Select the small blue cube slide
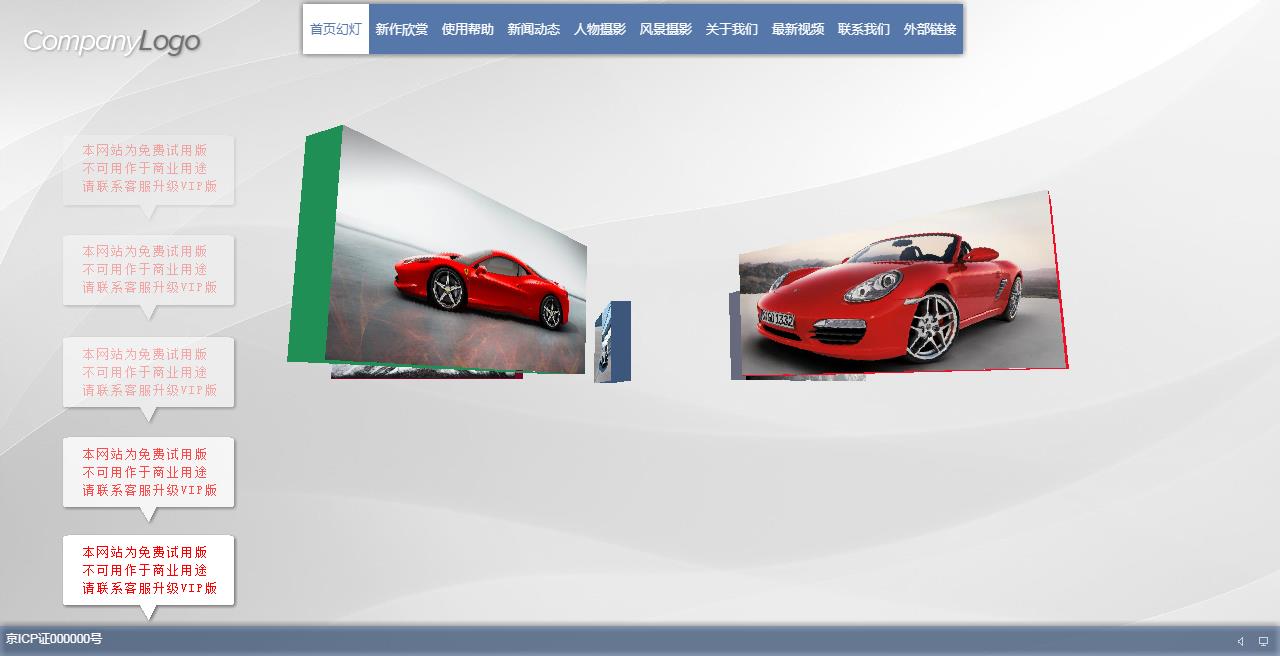The height and width of the screenshot is (656, 1280). (613, 342)
